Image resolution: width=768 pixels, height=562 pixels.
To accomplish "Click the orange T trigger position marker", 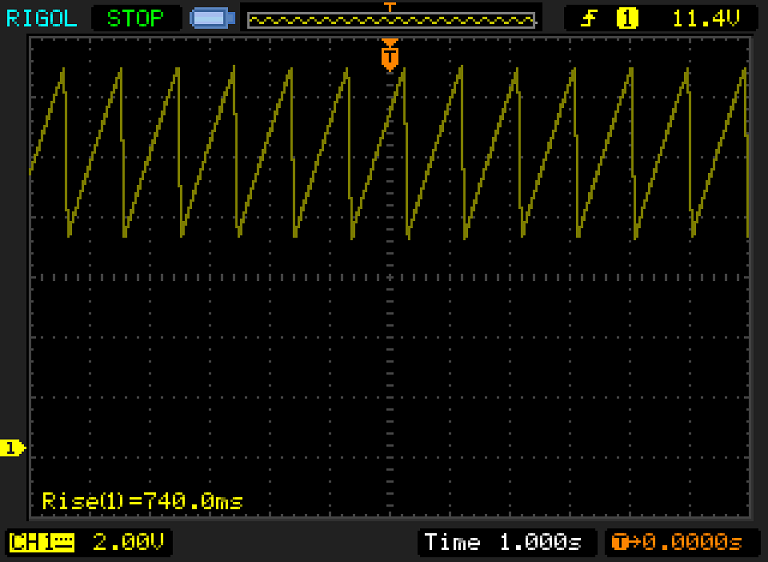I will click(x=390, y=55).
